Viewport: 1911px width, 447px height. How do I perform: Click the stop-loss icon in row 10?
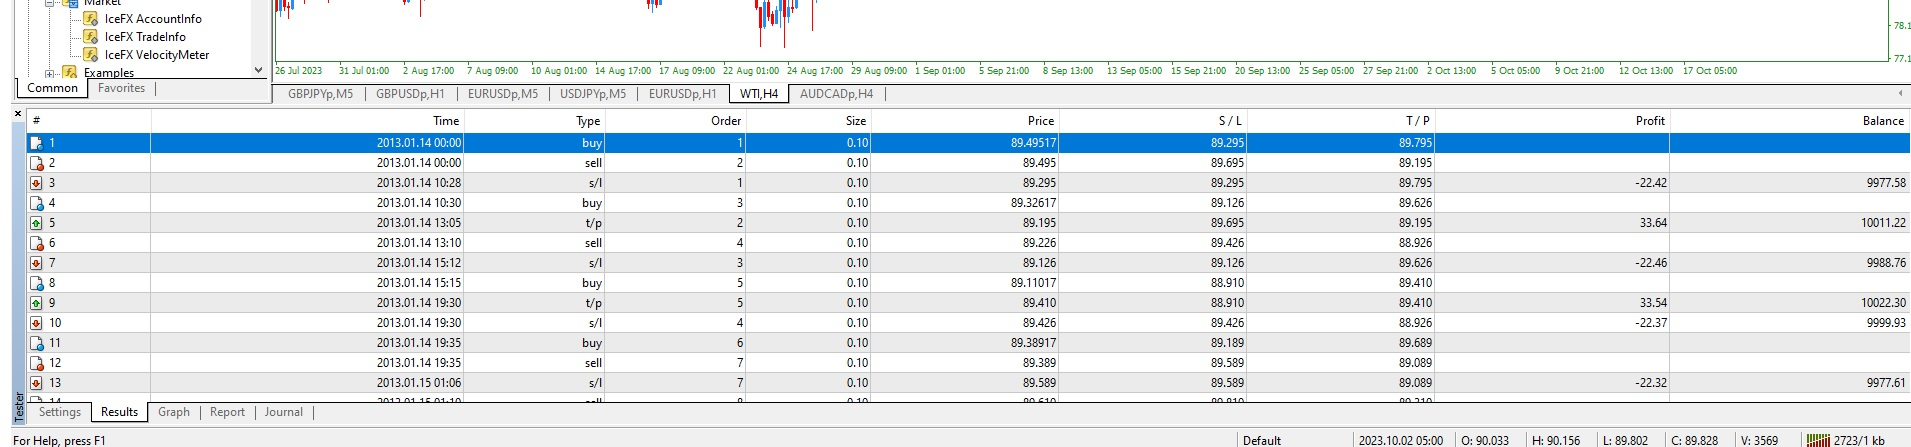coord(36,323)
